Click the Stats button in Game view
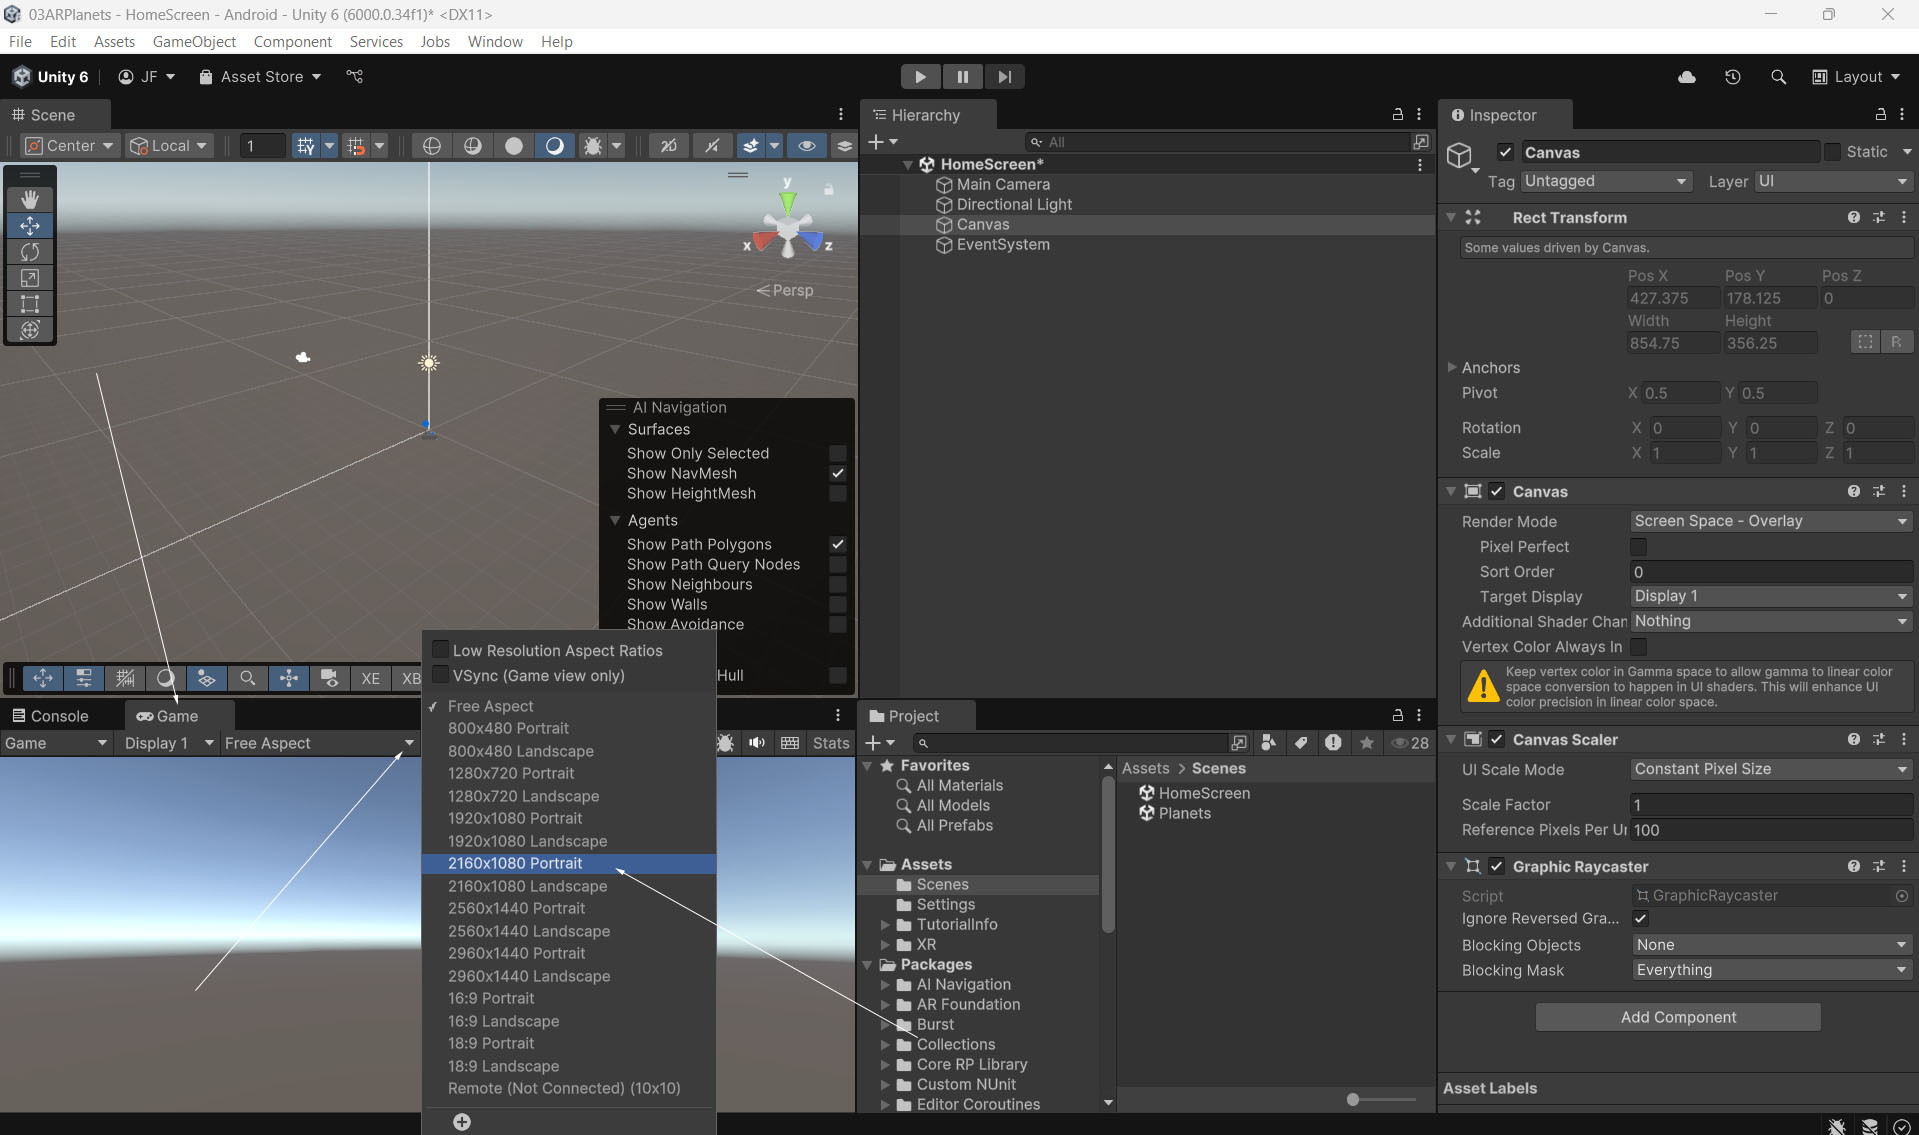This screenshot has height=1135, width=1919. click(x=830, y=743)
